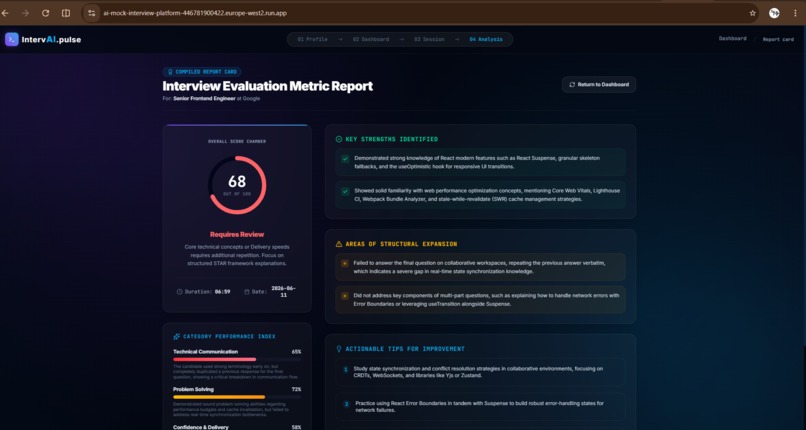Image resolution: width=806 pixels, height=430 pixels.
Task: Click the 06:59 duration value
Action: [x=223, y=292]
